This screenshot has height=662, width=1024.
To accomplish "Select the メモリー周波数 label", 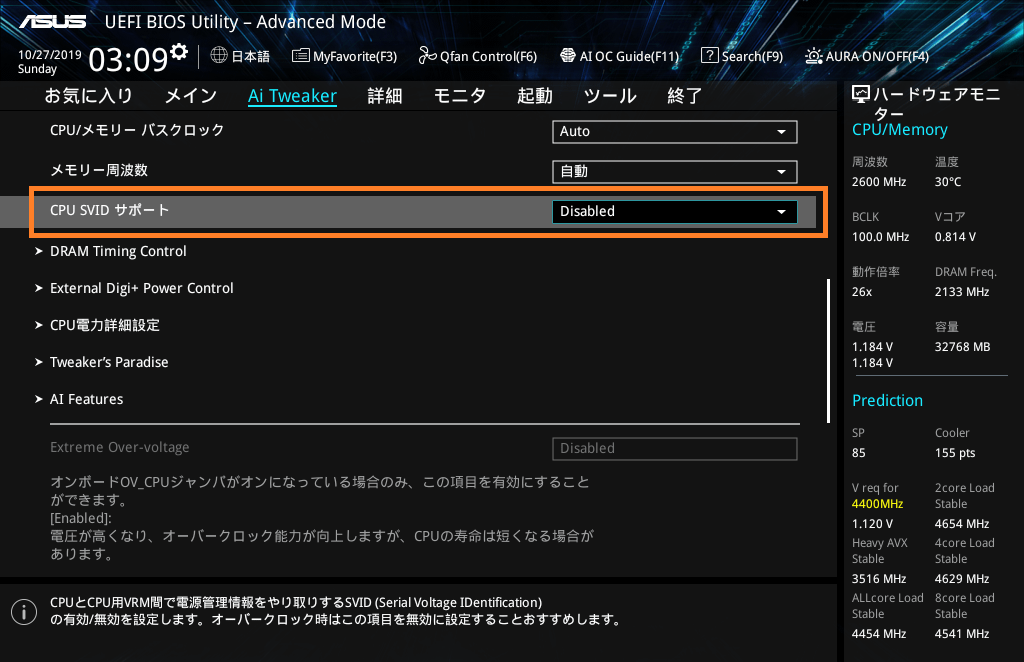I will [x=99, y=170].
